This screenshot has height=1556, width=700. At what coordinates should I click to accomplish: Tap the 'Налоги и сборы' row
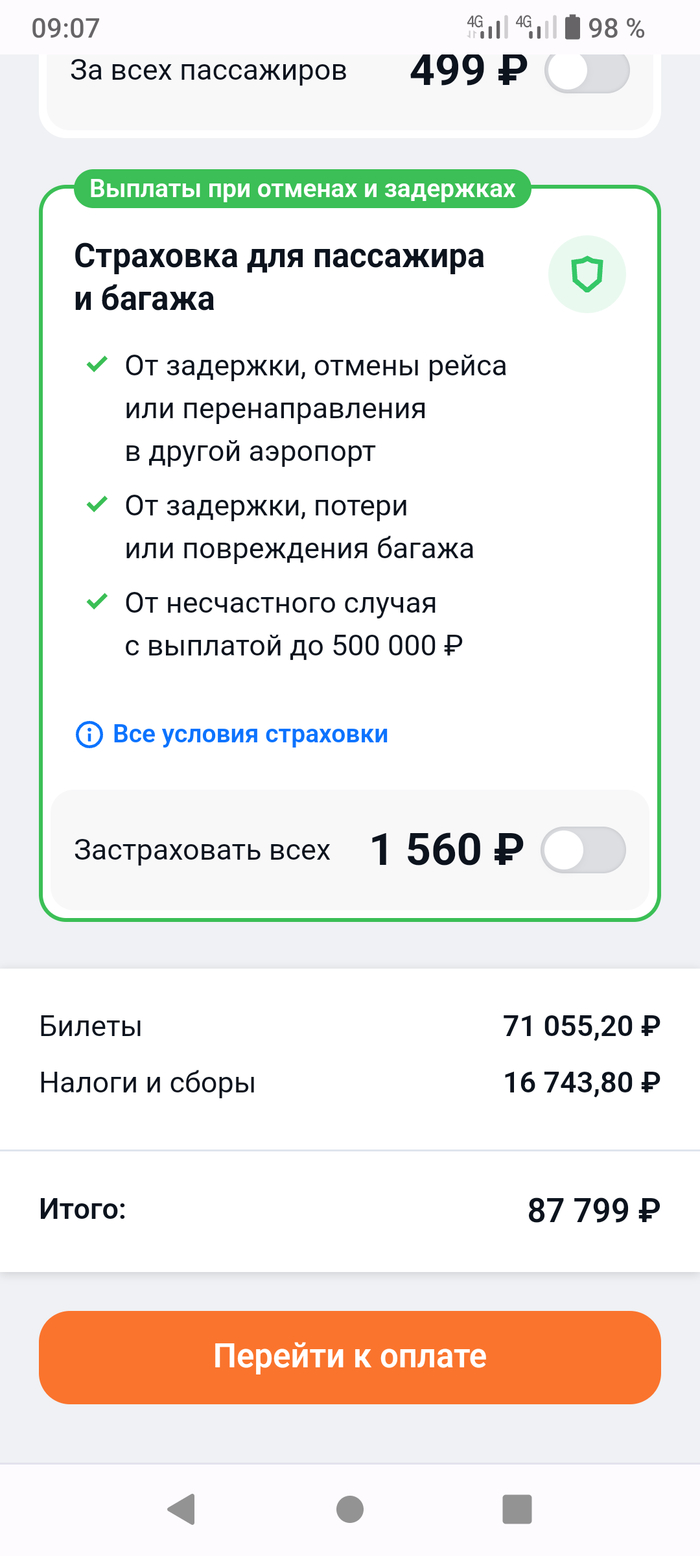(x=350, y=1083)
